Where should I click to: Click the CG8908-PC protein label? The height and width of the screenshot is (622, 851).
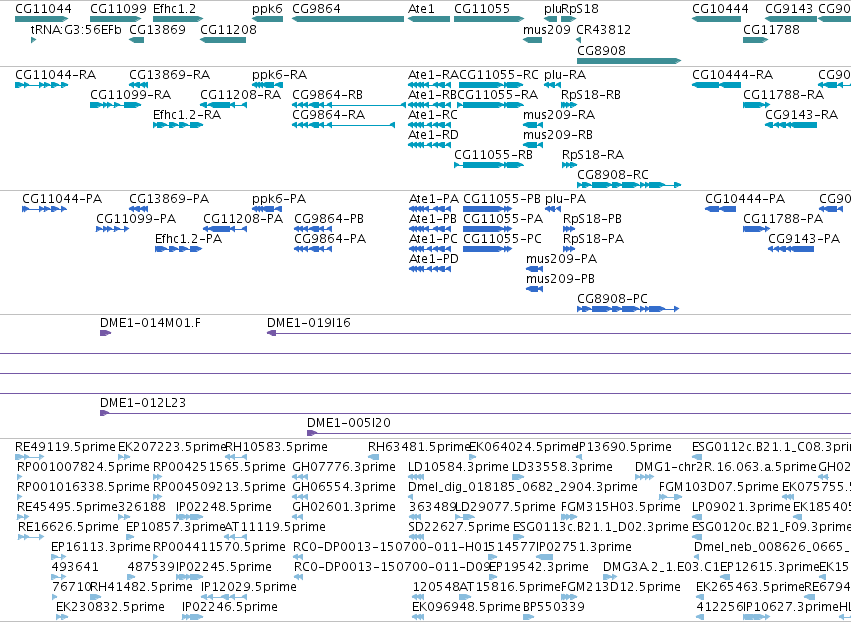612,299
